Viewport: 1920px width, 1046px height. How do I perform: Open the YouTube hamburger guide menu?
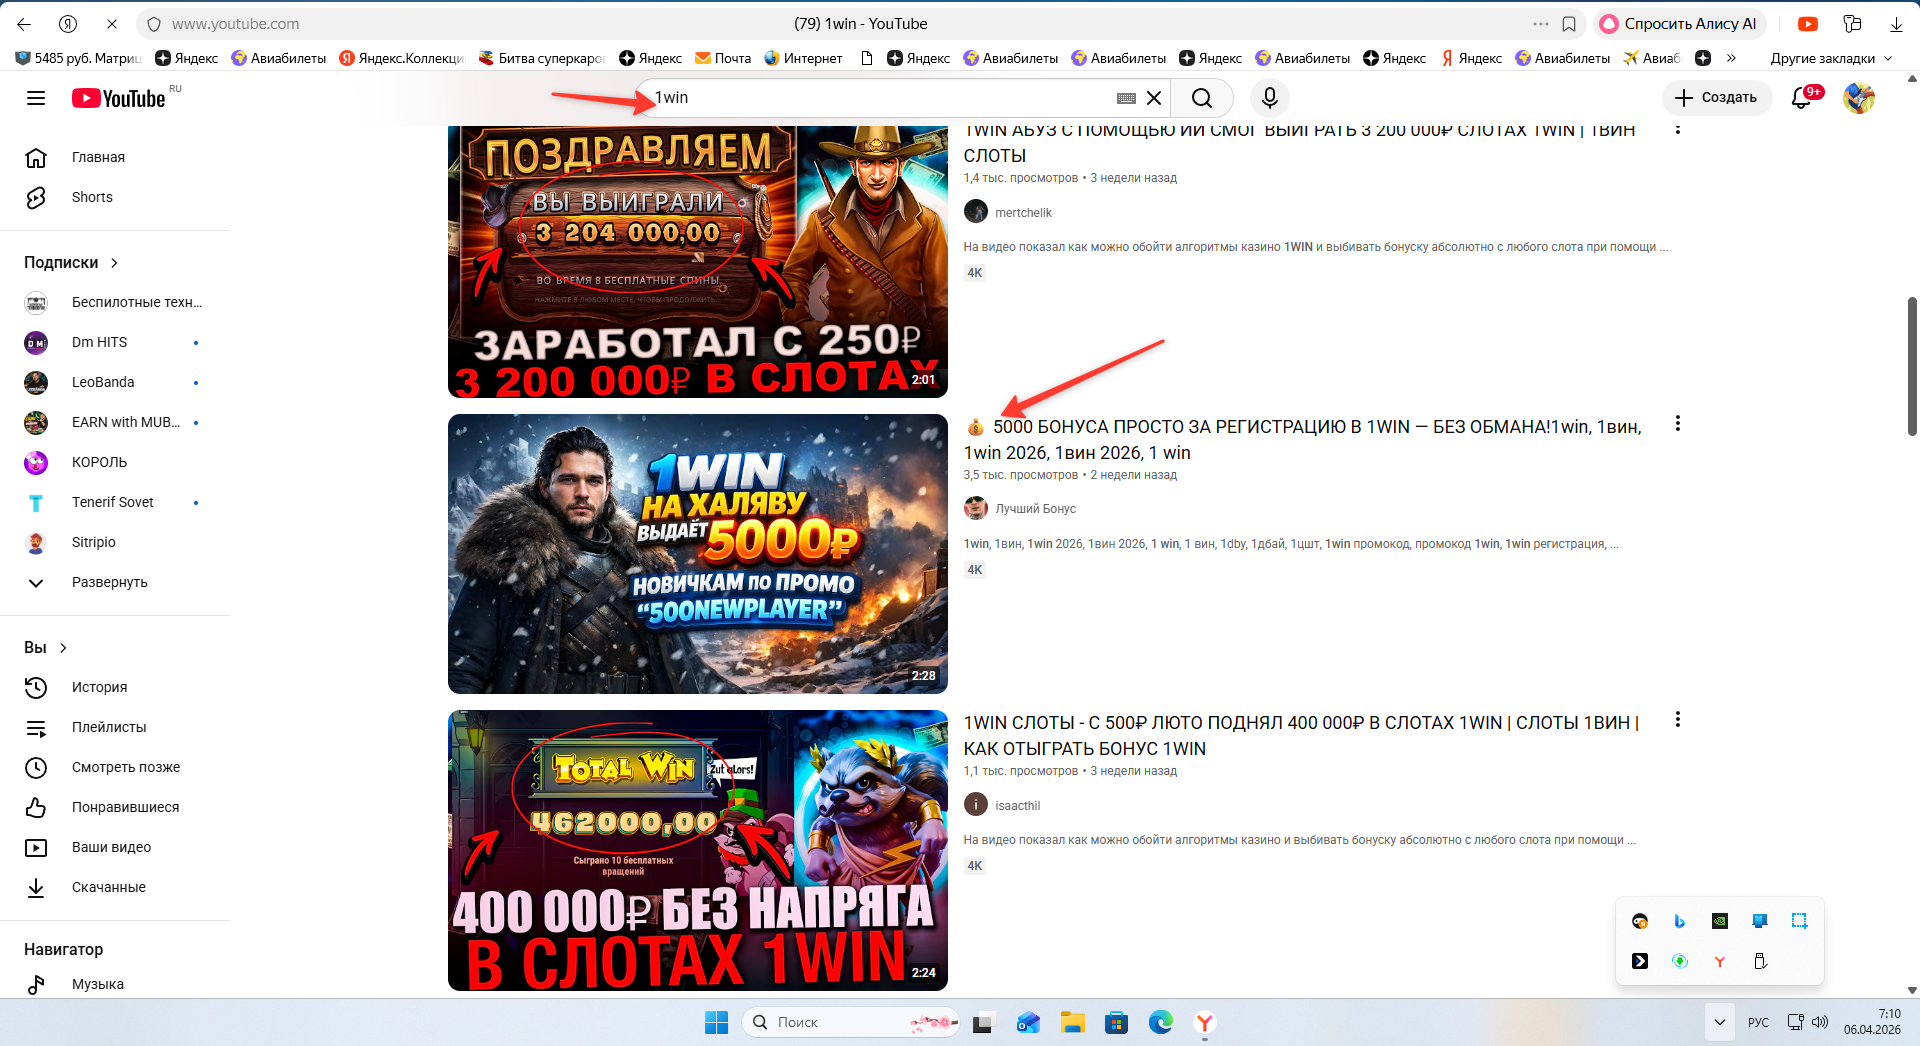point(36,98)
